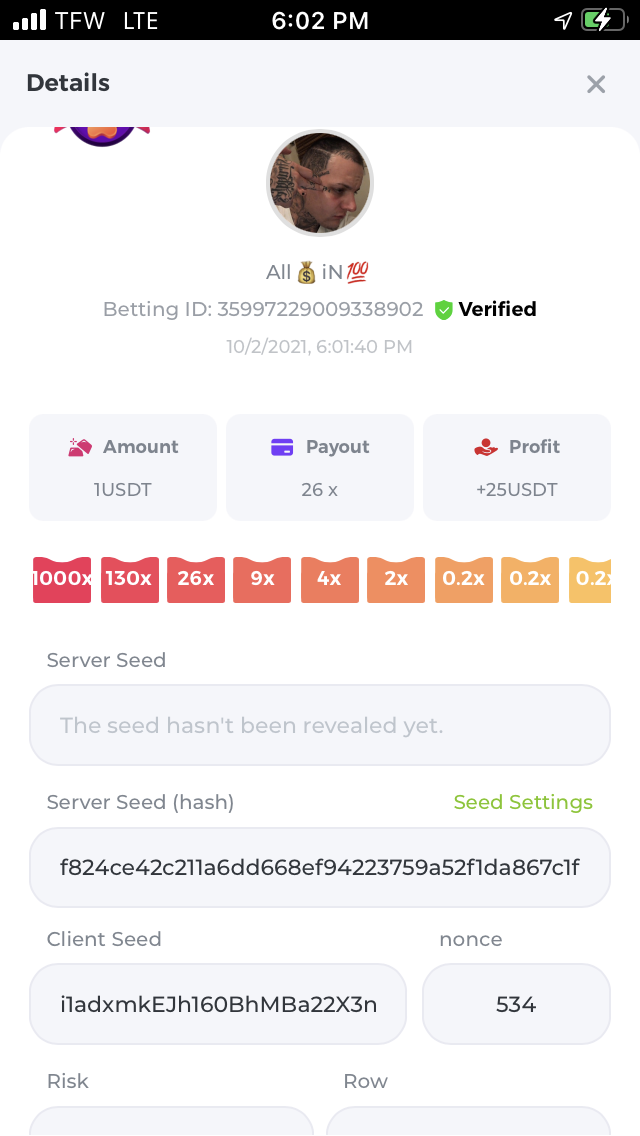Tap the Client Seed field

218,1004
